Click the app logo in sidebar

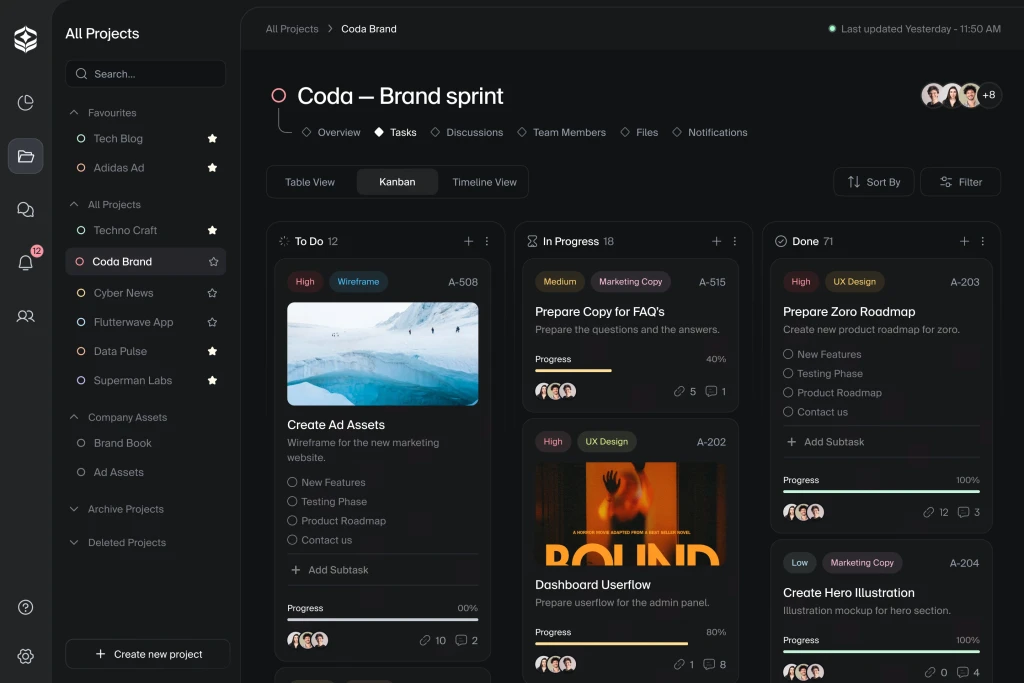click(x=25, y=39)
